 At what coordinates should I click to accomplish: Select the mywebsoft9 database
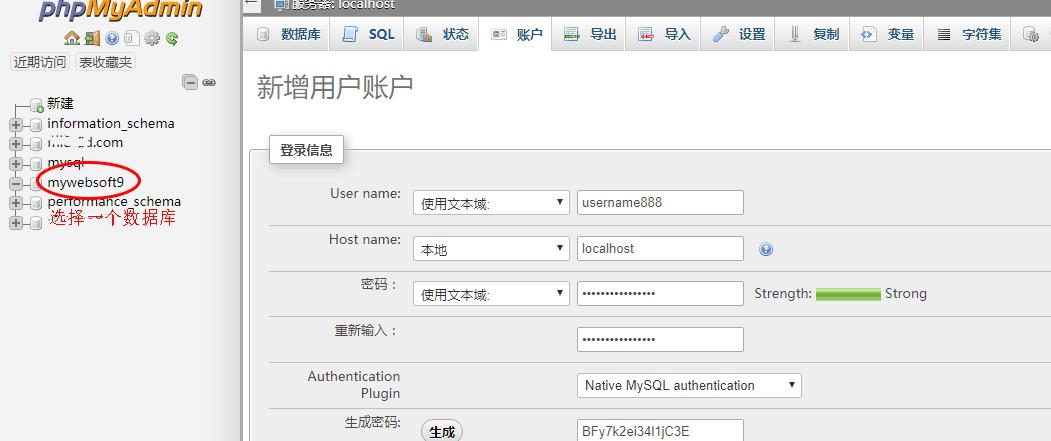(x=86, y=182)
